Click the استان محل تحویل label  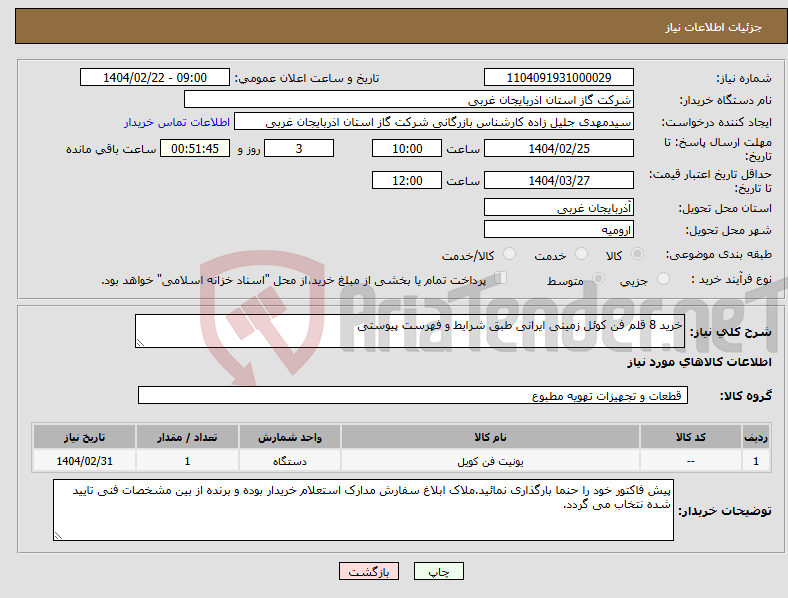[725, 208]
